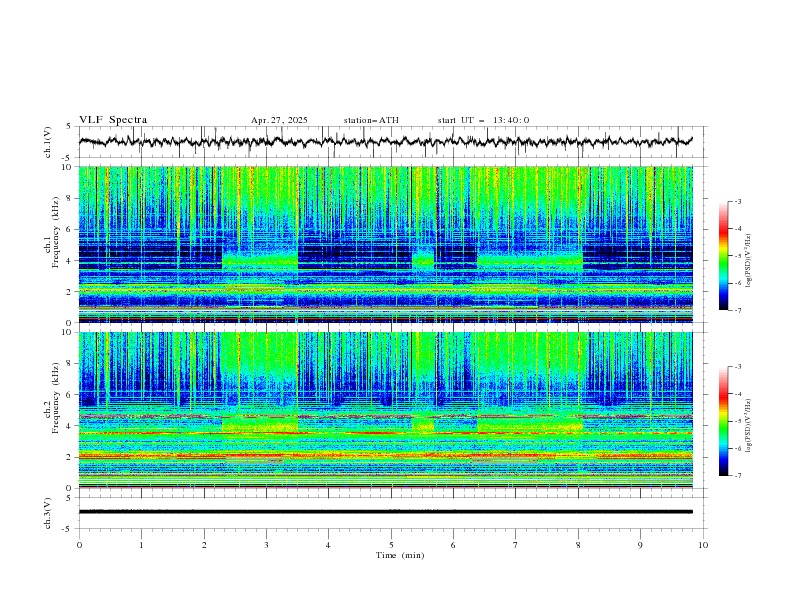Click the ch.2 spectrogram panel
This screenshot has width=792, height=612.
point(386,410)
